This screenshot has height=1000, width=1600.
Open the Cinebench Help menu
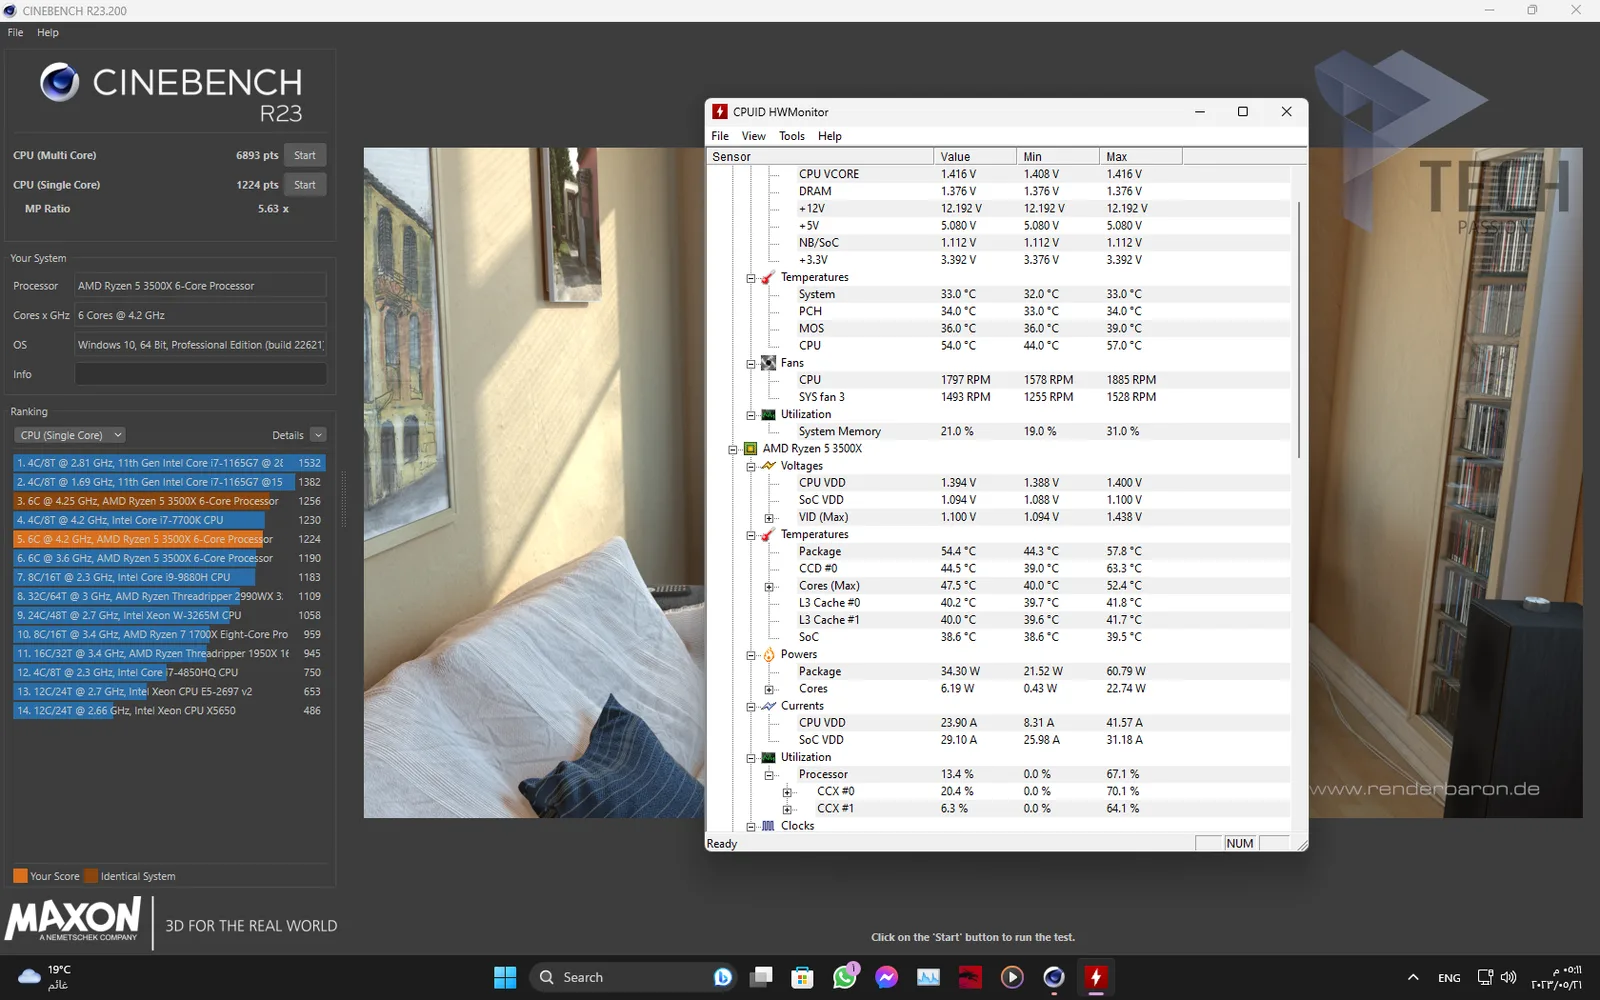[48, 32]
